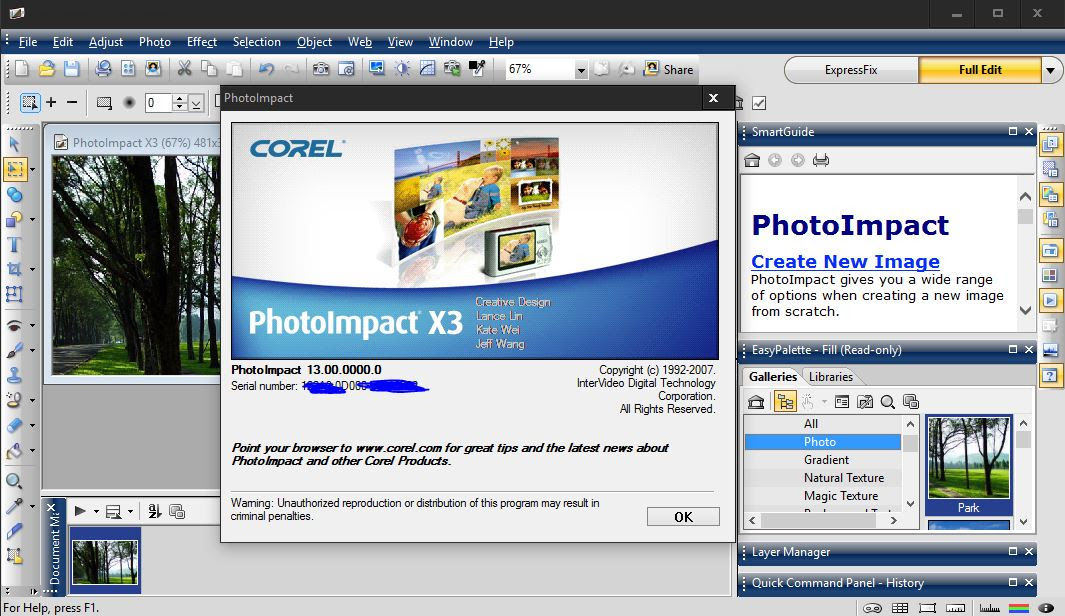Click the Undo arrow icon

[266, 69]
